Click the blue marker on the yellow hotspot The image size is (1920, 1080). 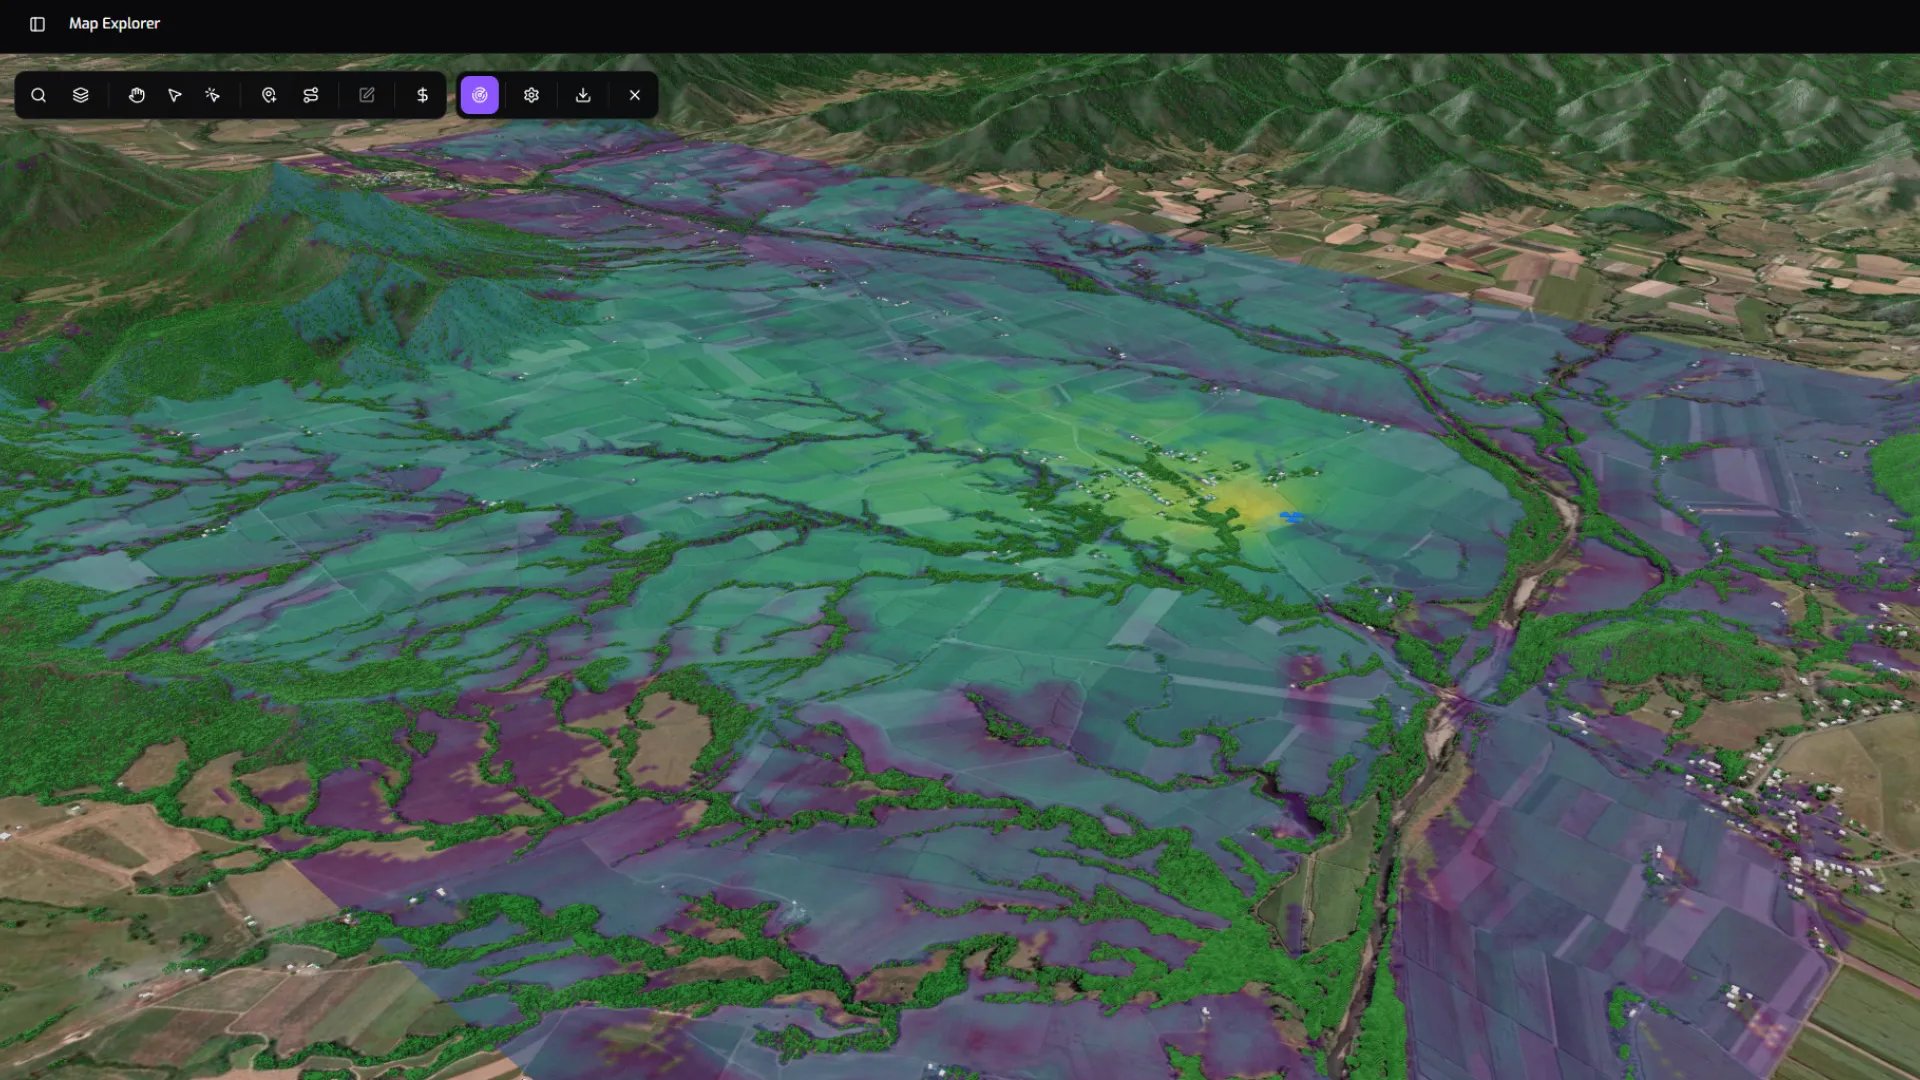(1292, 517)
